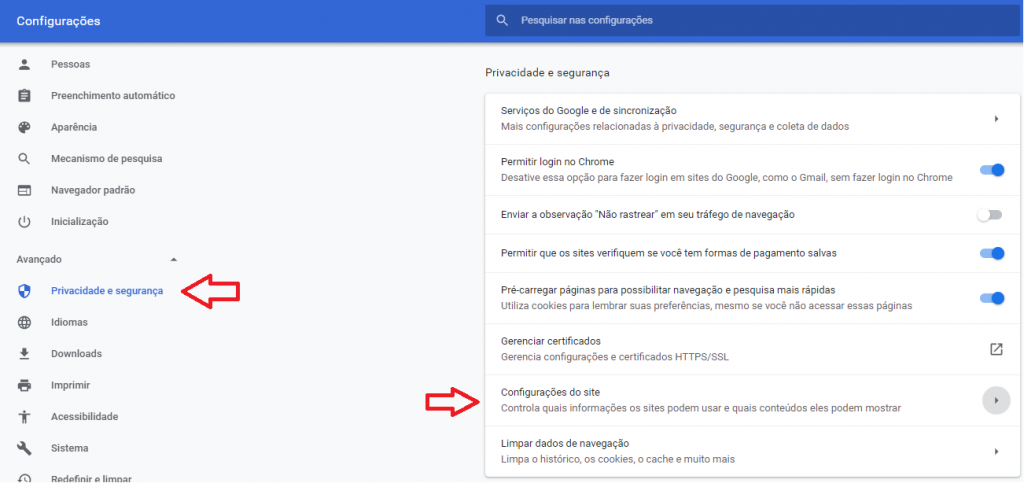The width and height of the screenshot is (1024, 483).
Task: Collapse the Avançado section arrow
Action: tap(173, 260)
